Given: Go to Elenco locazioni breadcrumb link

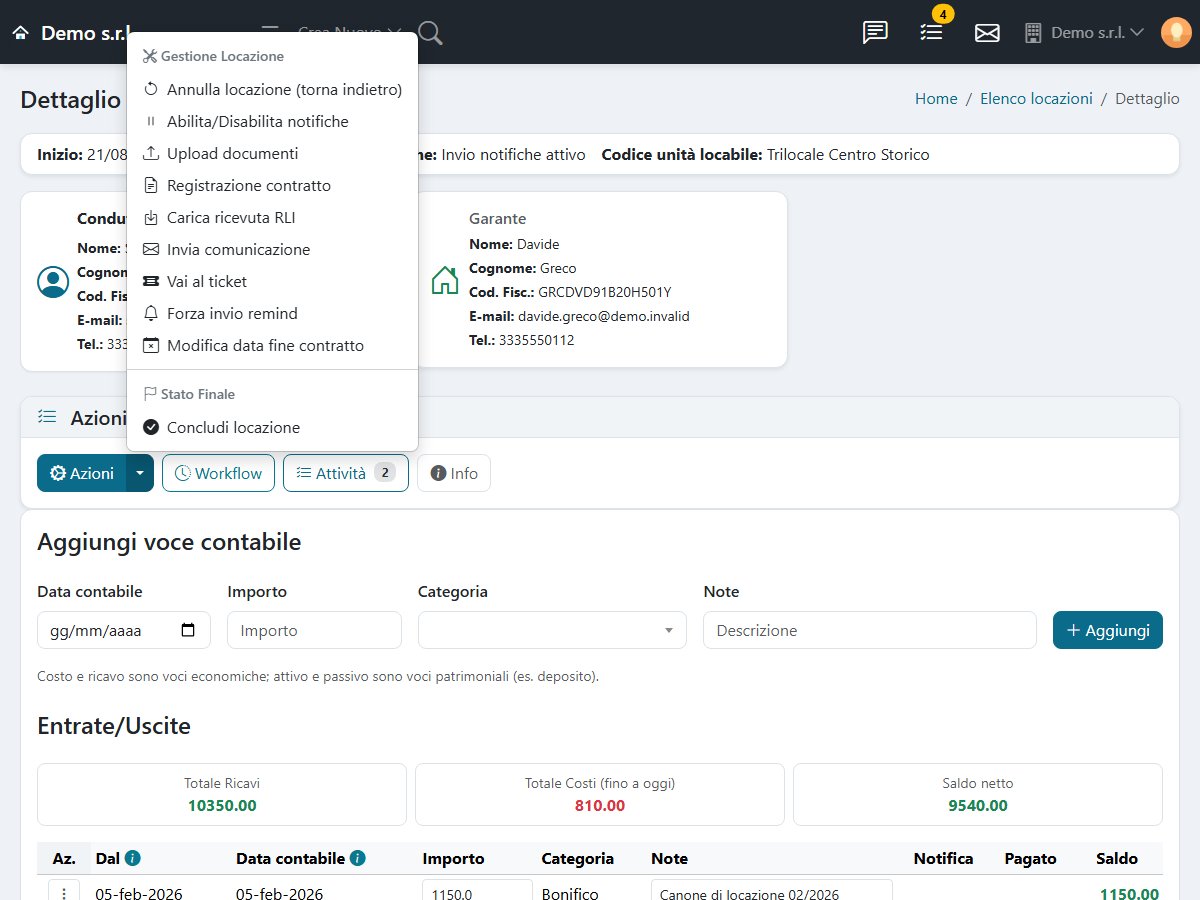Looking at the screenshot, I should (x=1036, y=99).
